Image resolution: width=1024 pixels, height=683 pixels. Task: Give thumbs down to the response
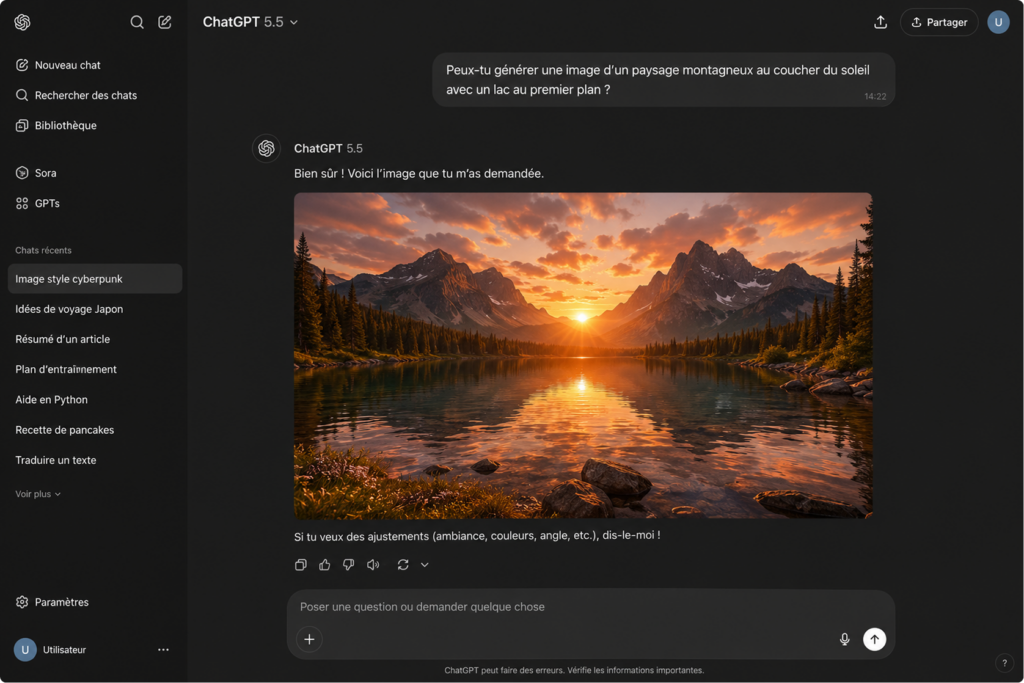point(349,564)
